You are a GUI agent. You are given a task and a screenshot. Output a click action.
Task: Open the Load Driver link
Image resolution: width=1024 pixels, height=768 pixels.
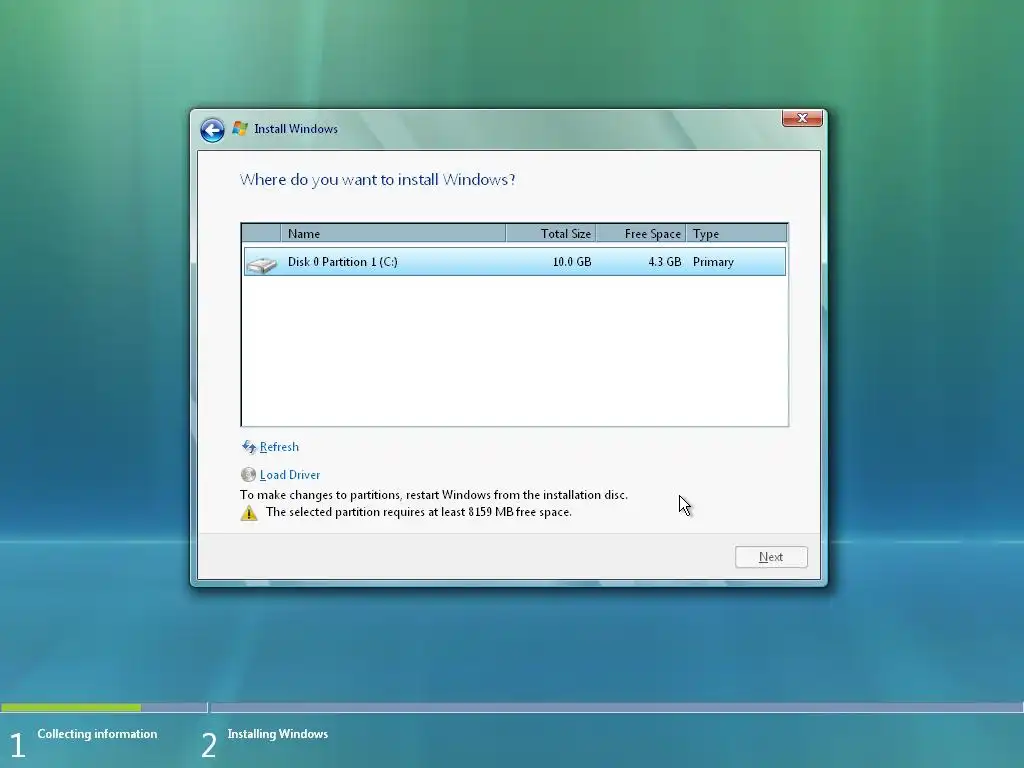290,475
